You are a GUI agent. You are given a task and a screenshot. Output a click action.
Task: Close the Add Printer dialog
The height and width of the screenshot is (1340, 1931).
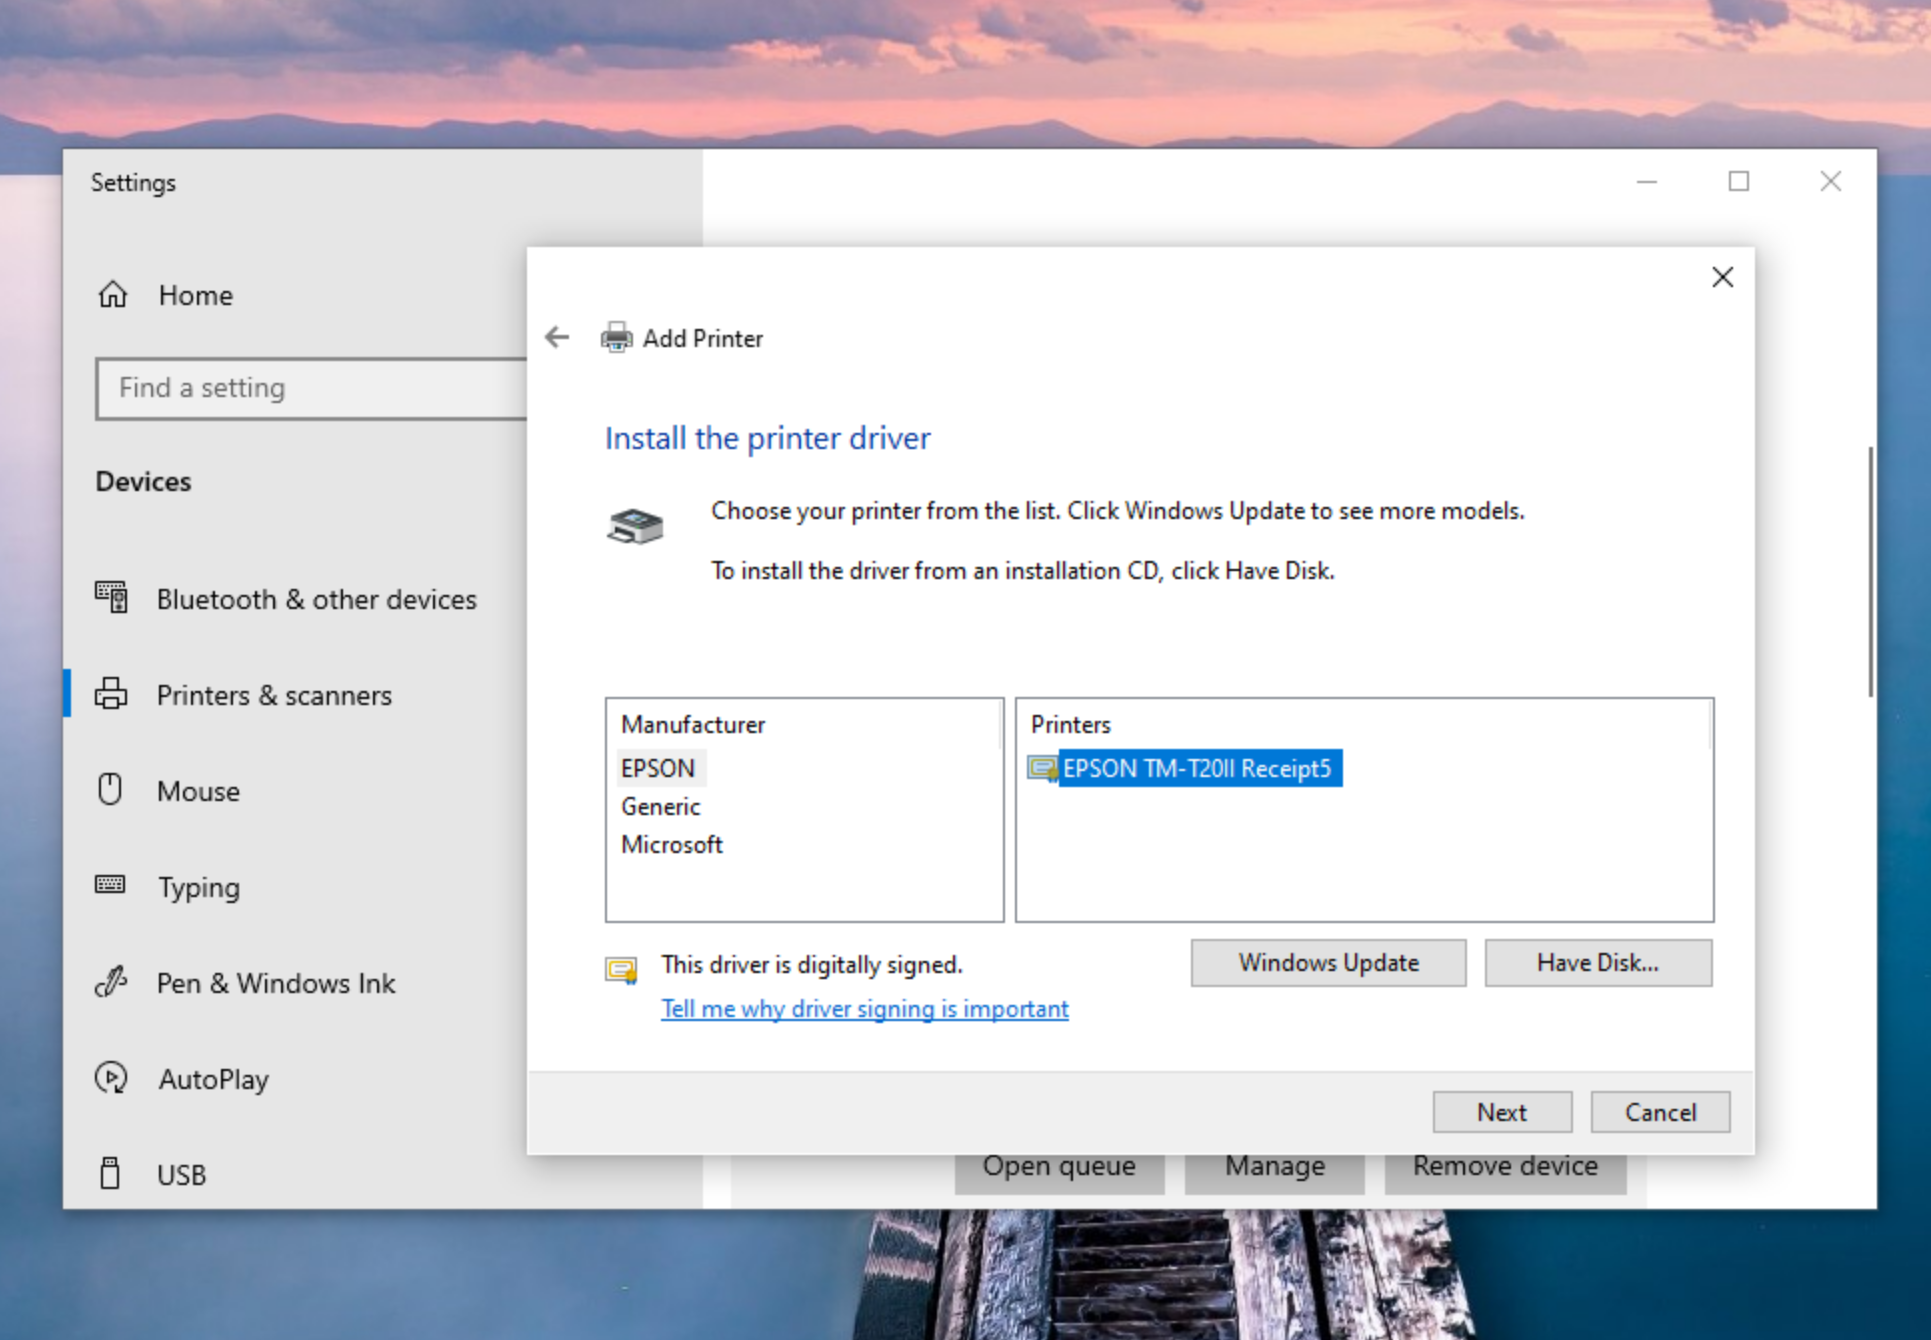[x=1722, y=277]
